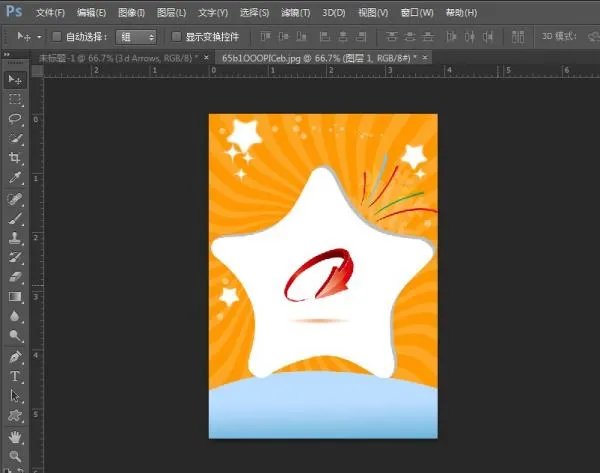Open the 滤镜(T) menu
600x473 pixels.
click(x=295, y=13)
